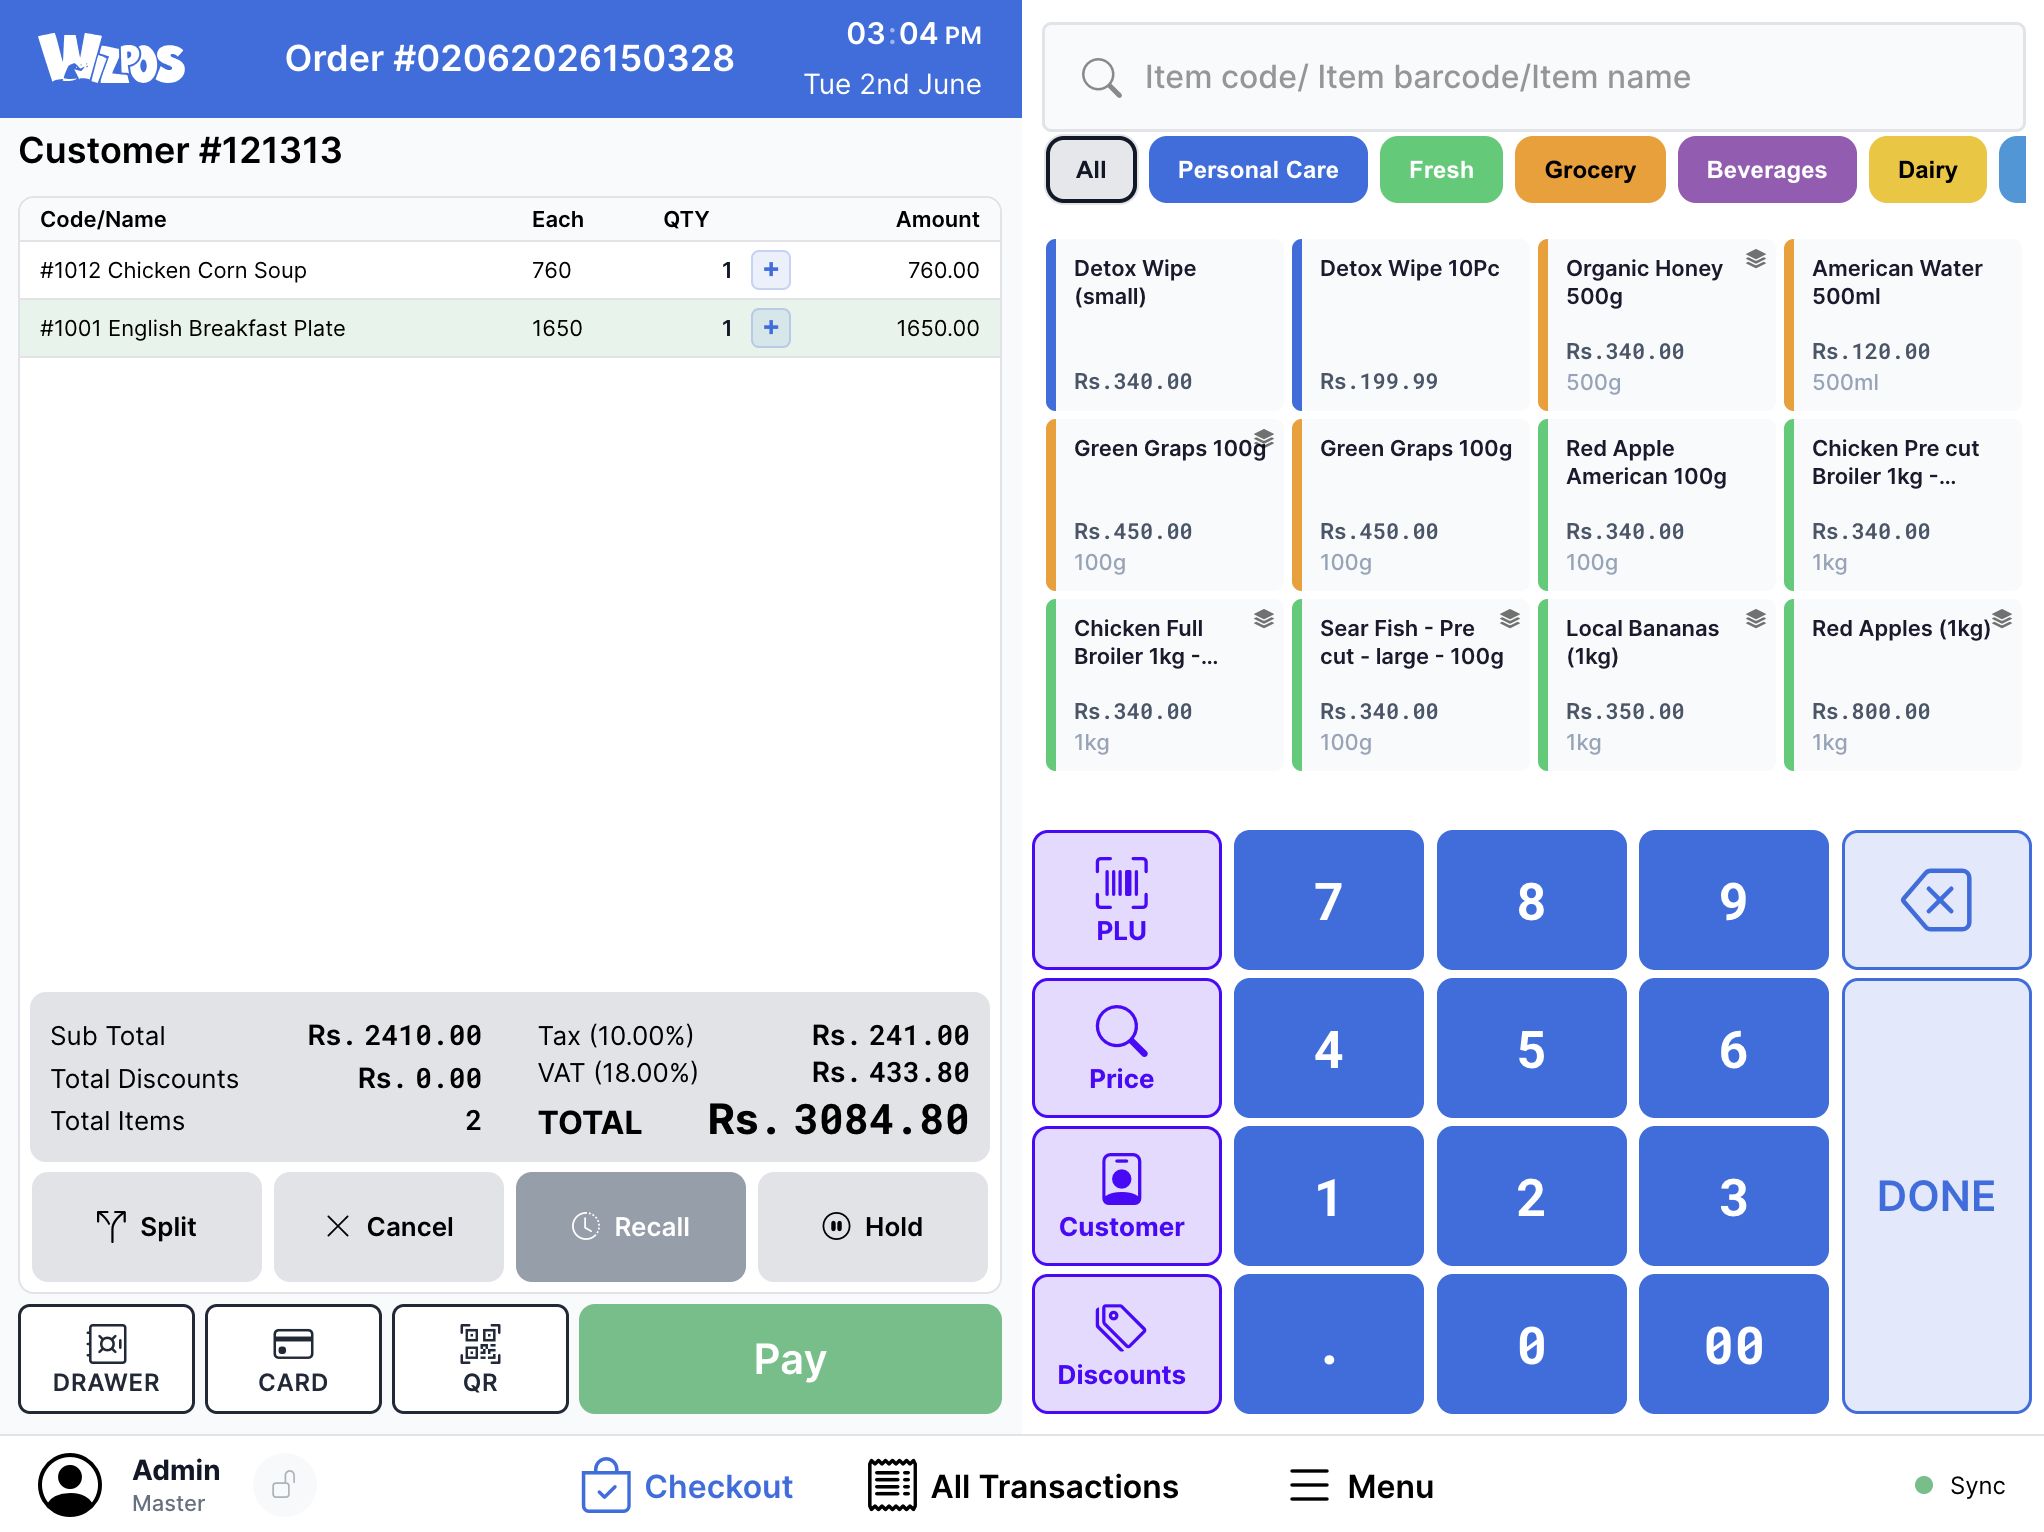
Task: Check the Sync status indicator
Action: point(1959,1485)
